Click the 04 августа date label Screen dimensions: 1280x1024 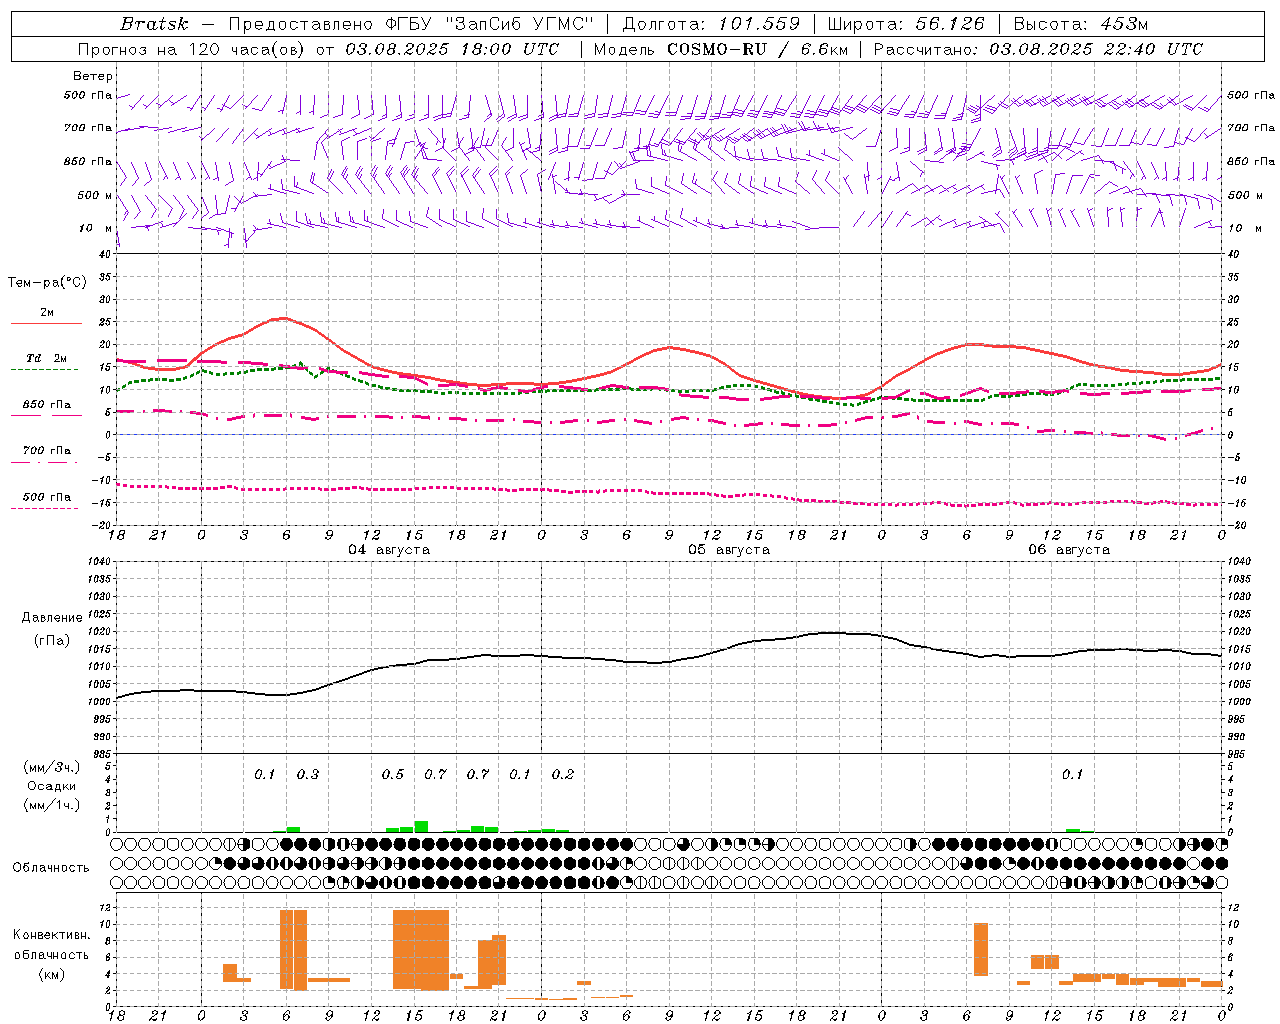tap(389, 550)
